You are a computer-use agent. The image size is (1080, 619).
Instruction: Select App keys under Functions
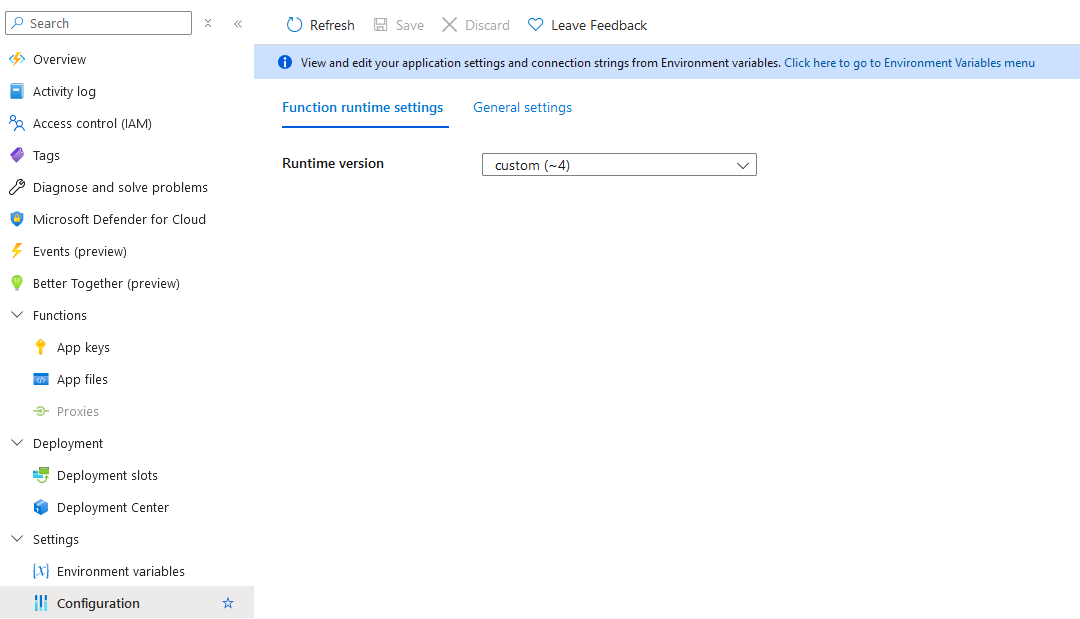(83, 348)
